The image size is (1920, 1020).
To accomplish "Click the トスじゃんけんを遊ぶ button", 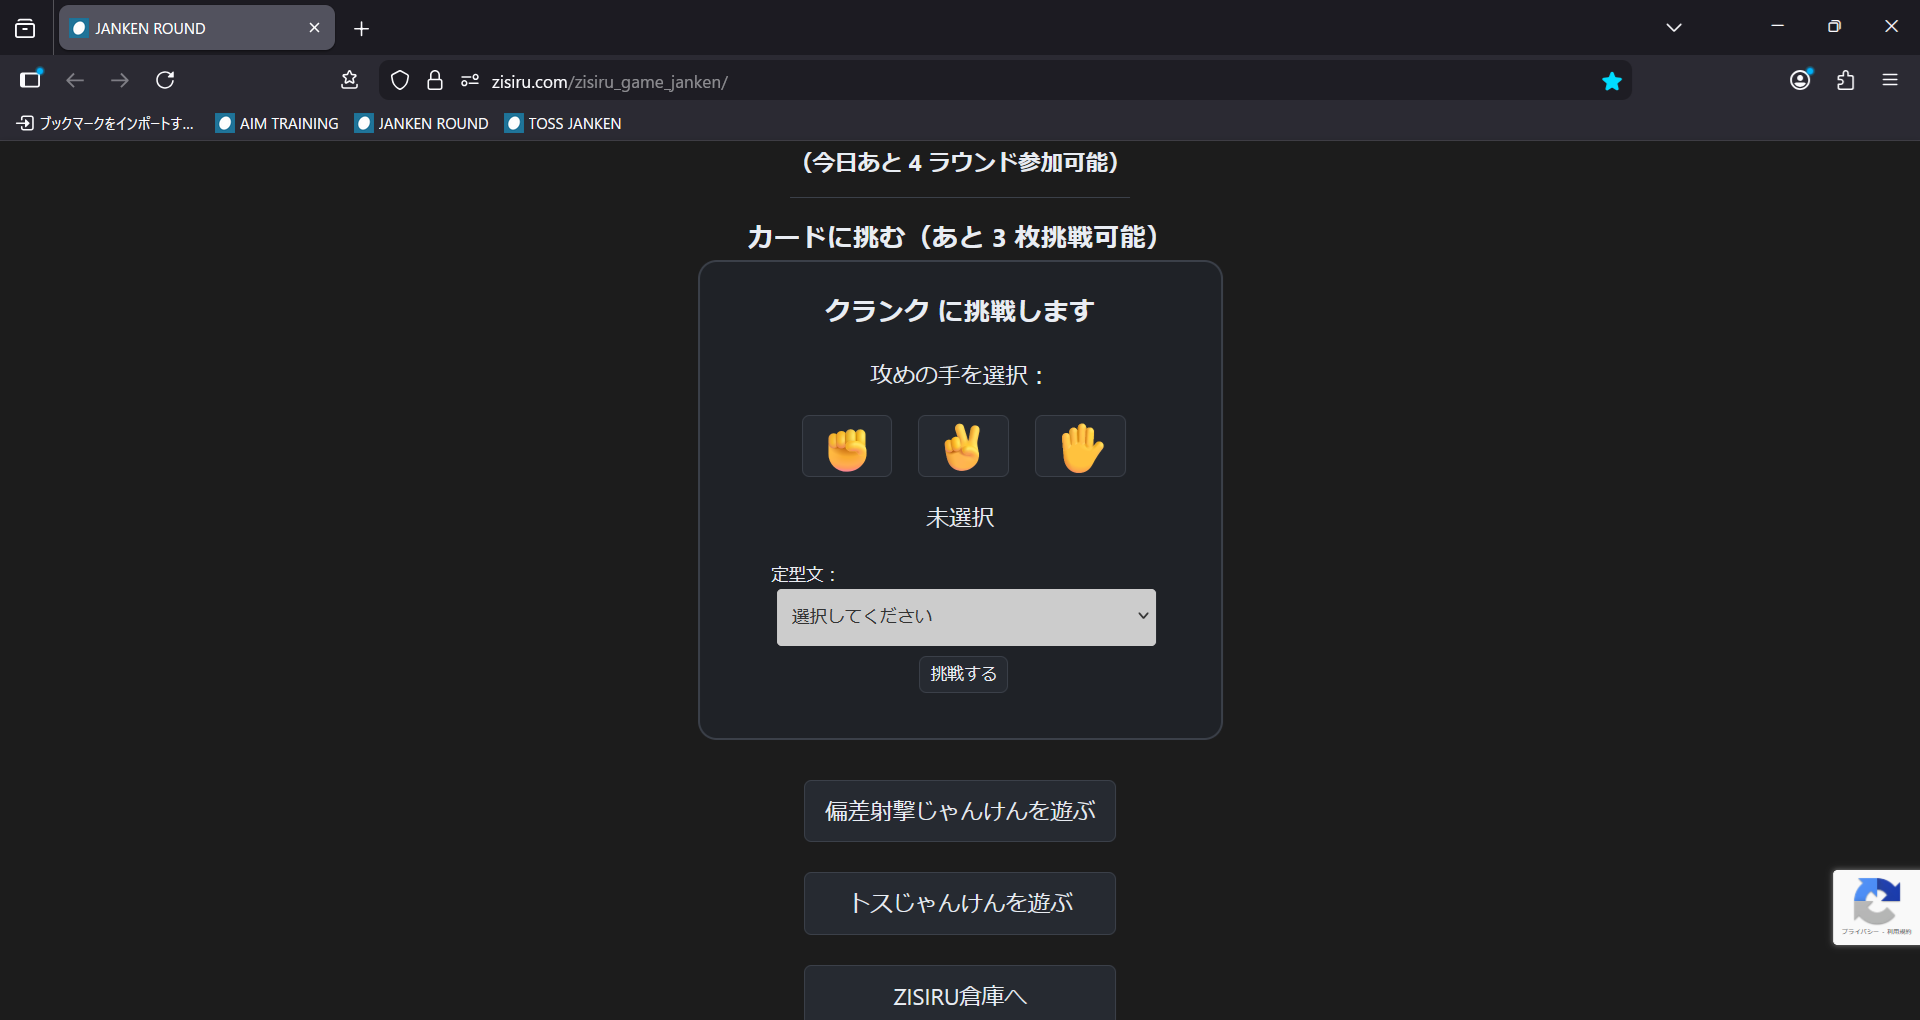I will coord(959,903).
